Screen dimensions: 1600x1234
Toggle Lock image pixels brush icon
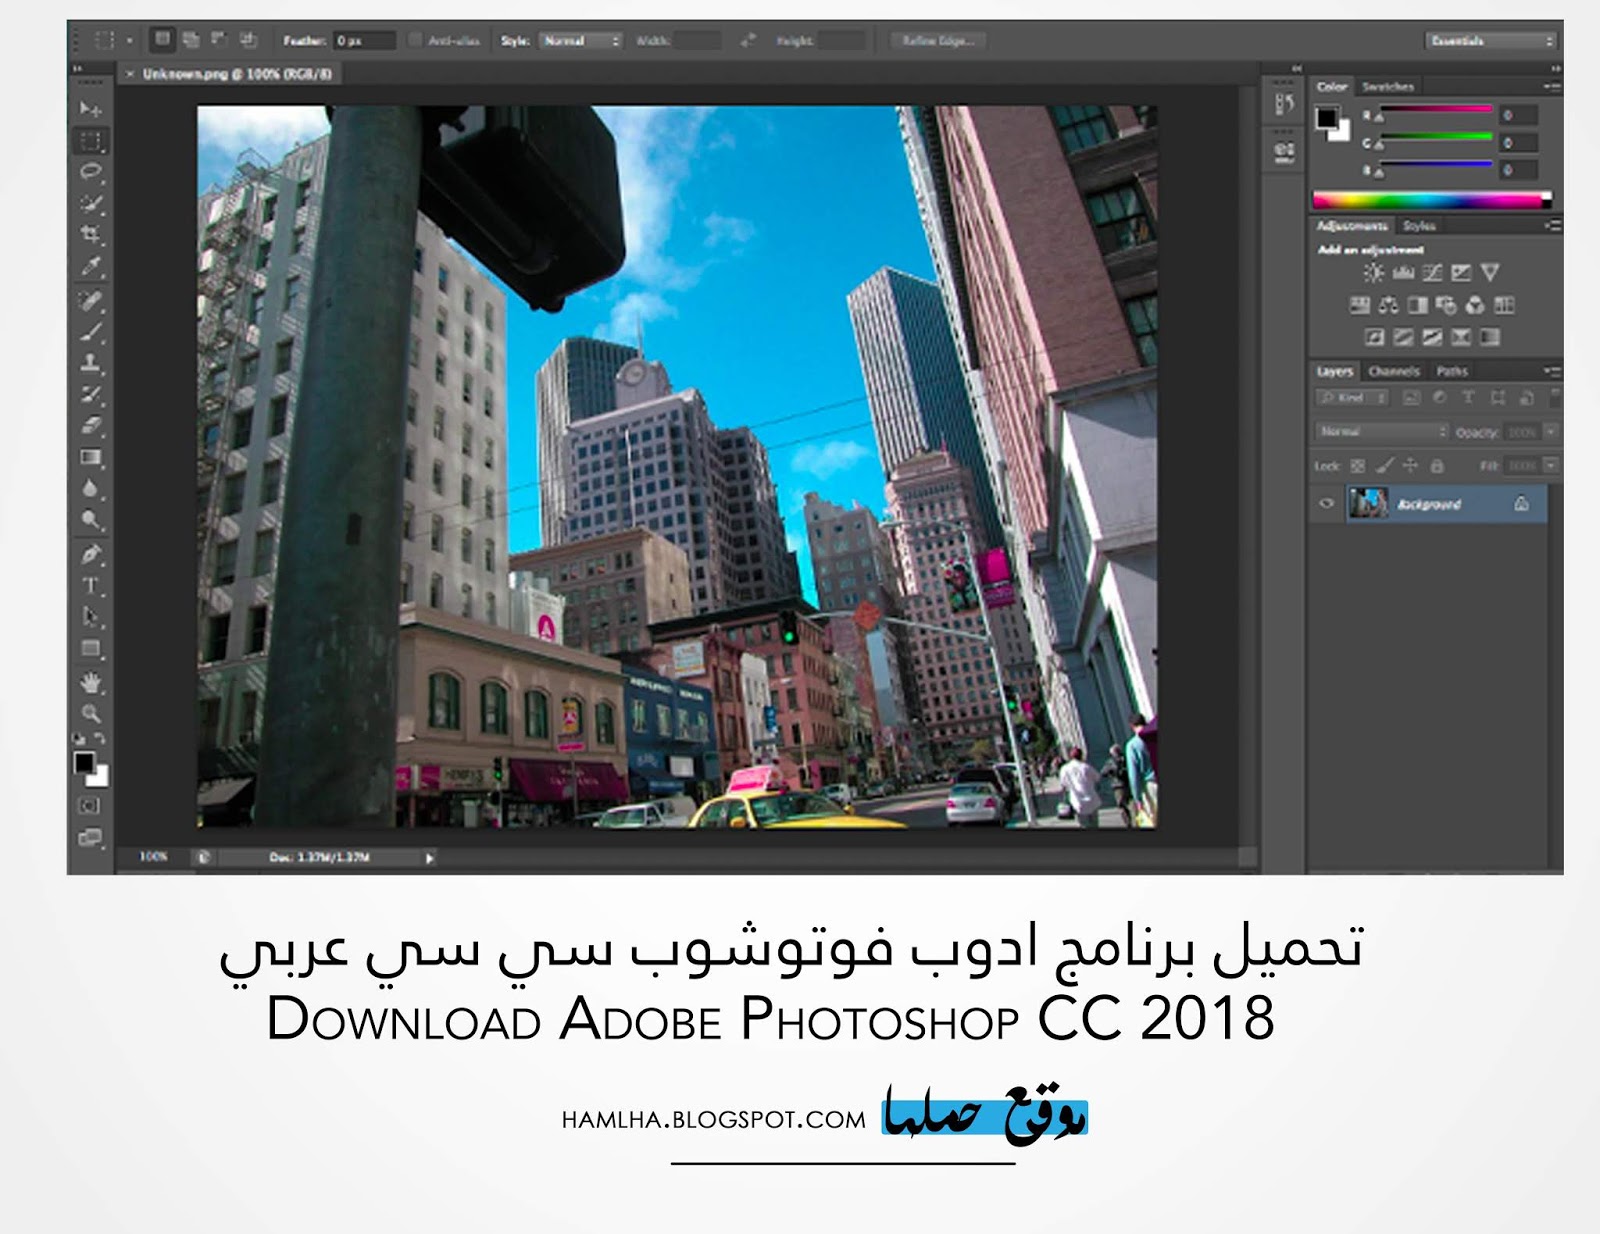(x=1384, y=466)
